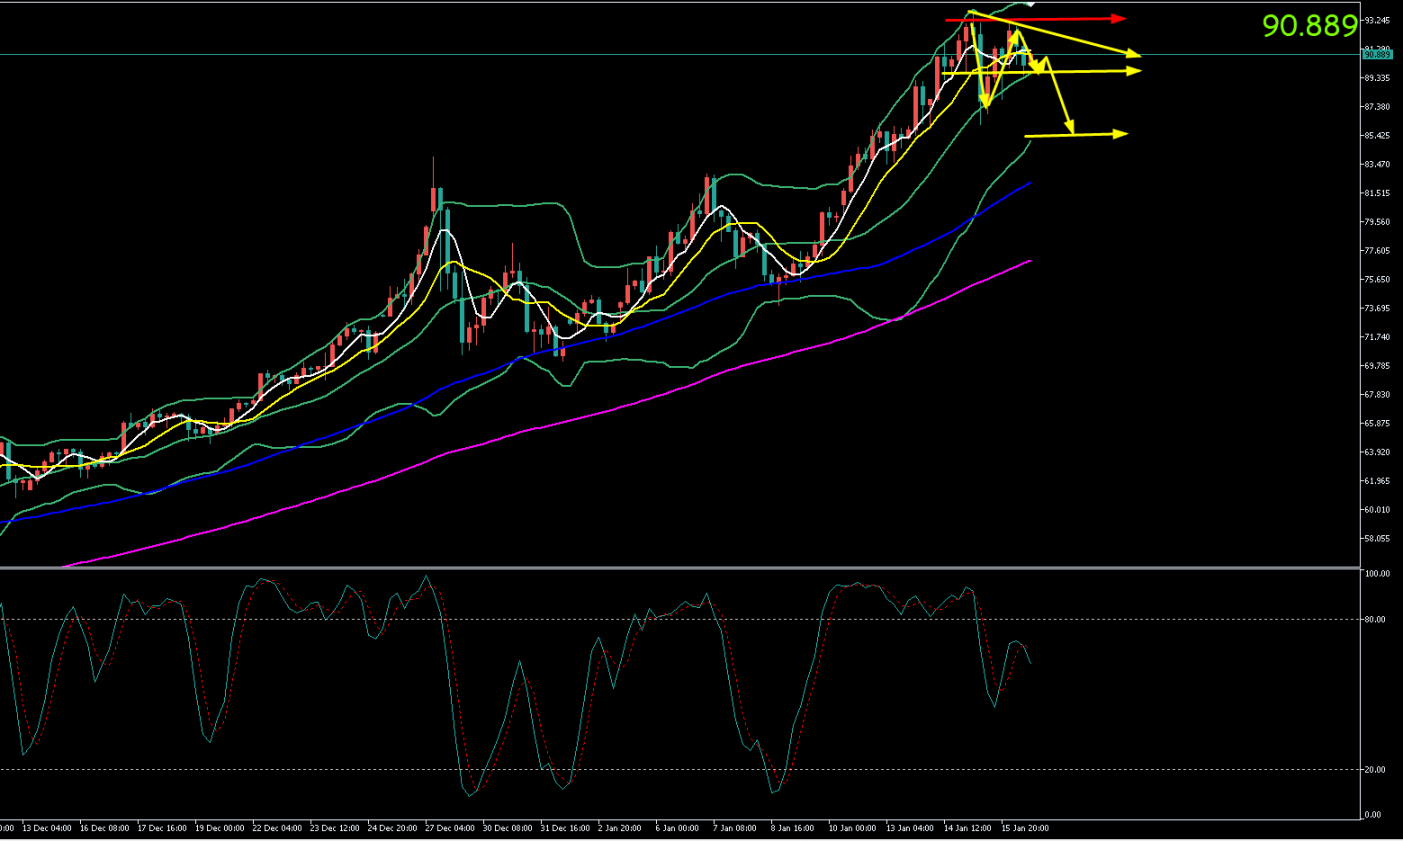The height and width of the screenshot is (841, 1403).
Task: Click the red horizontal arrow's arrowhead
Action: 1120,19
